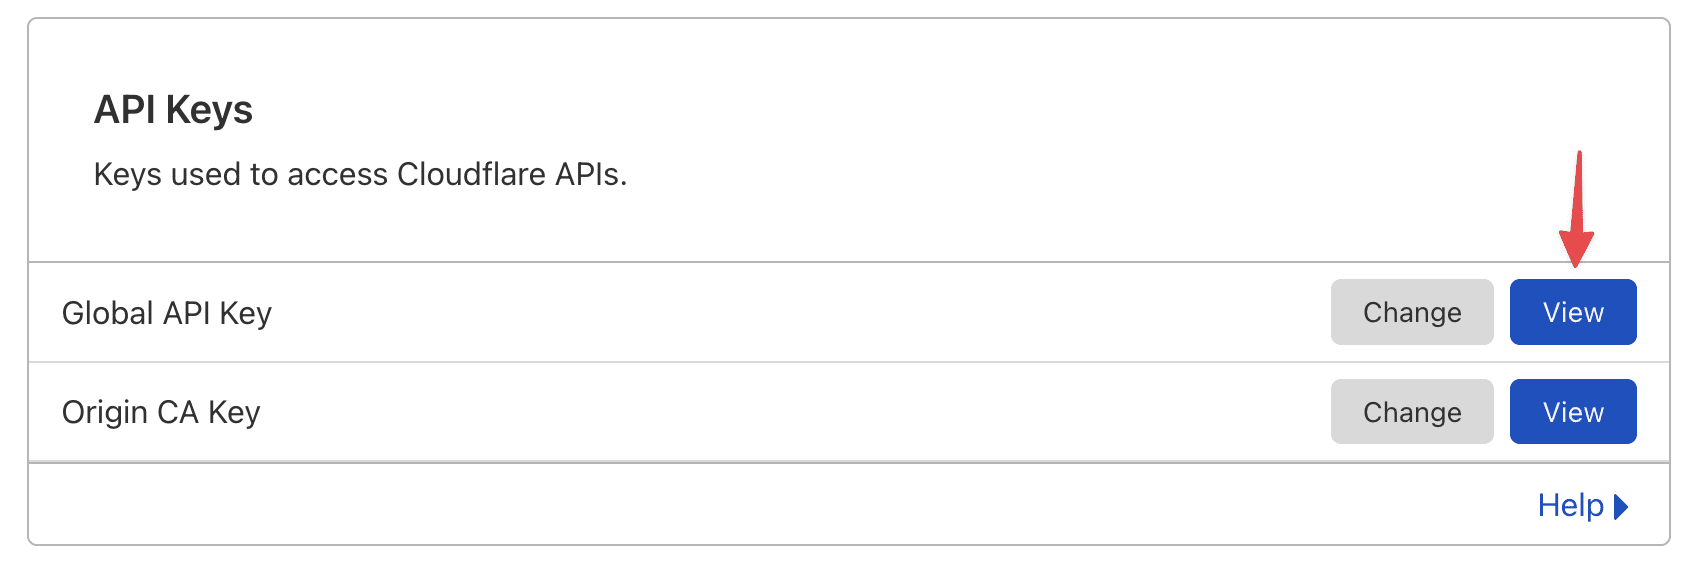The height and width of the screenshot is (576, 1694).
Task: Click the Origin CA Key label
Action: click(161, 412)
